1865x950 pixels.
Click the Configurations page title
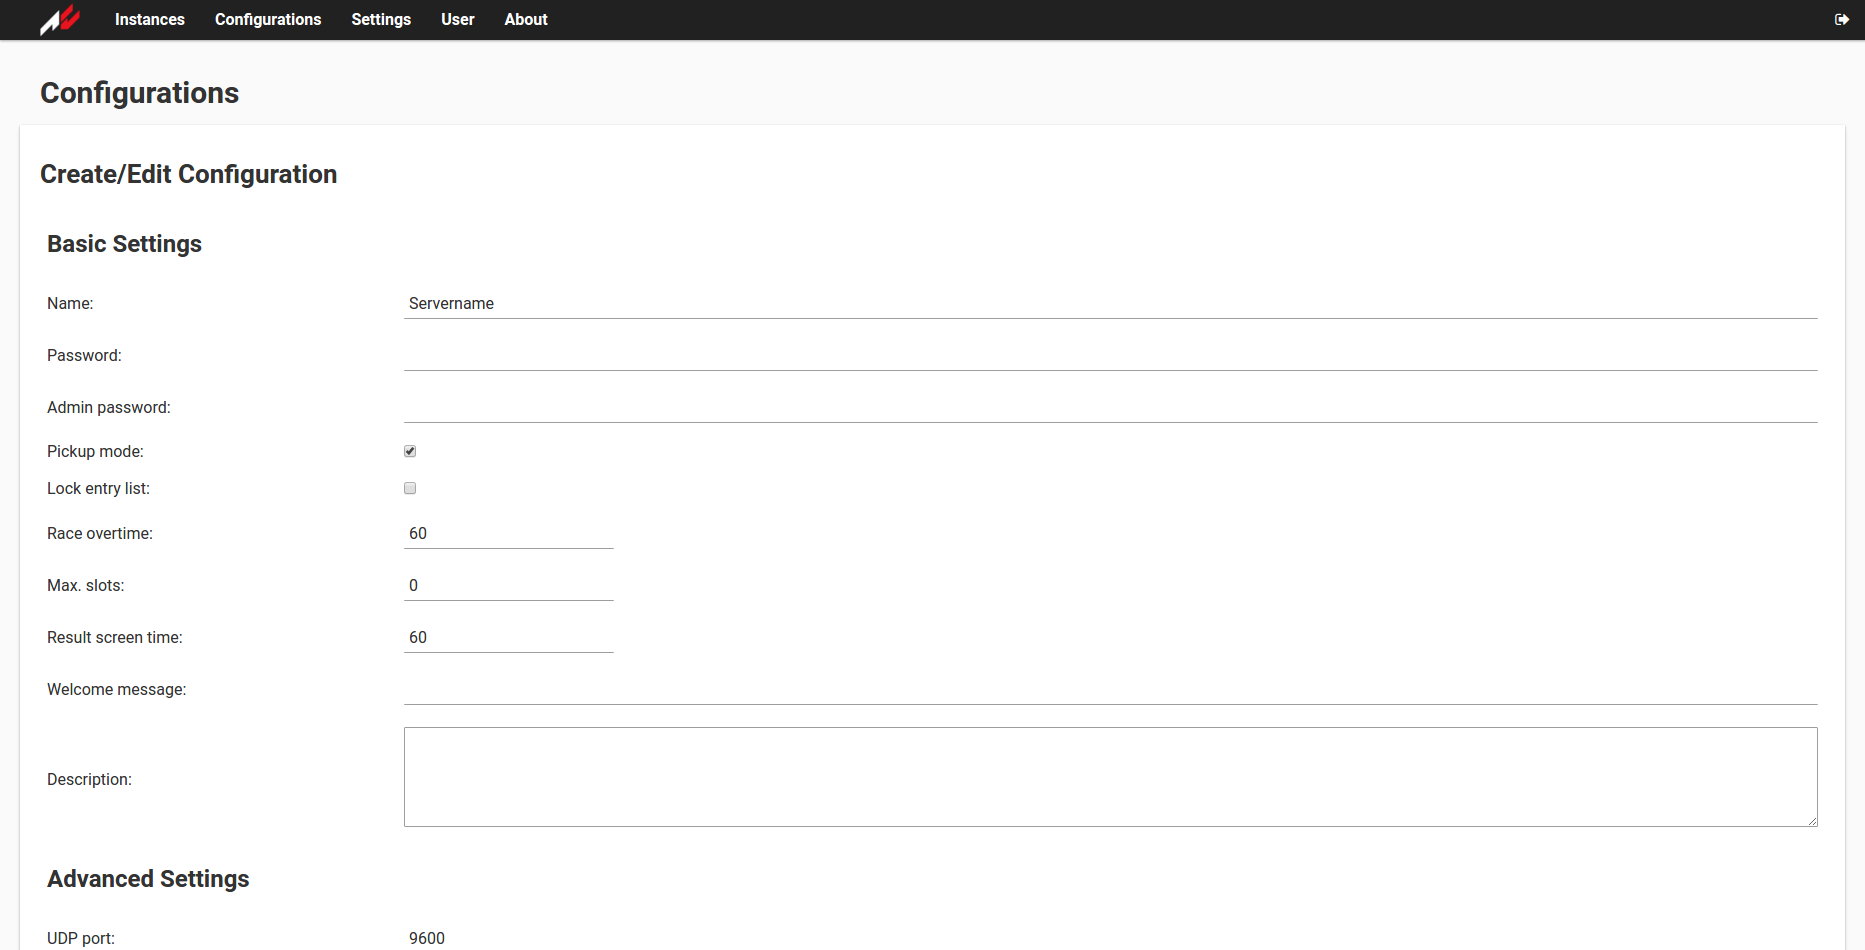[139, 93]
